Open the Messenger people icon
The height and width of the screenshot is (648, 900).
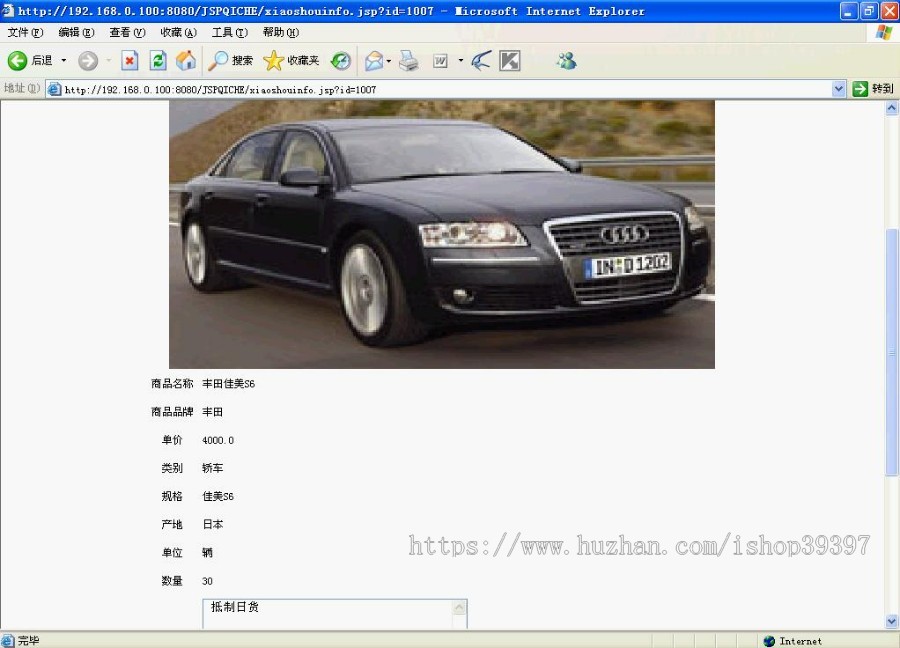click(567, 60)
